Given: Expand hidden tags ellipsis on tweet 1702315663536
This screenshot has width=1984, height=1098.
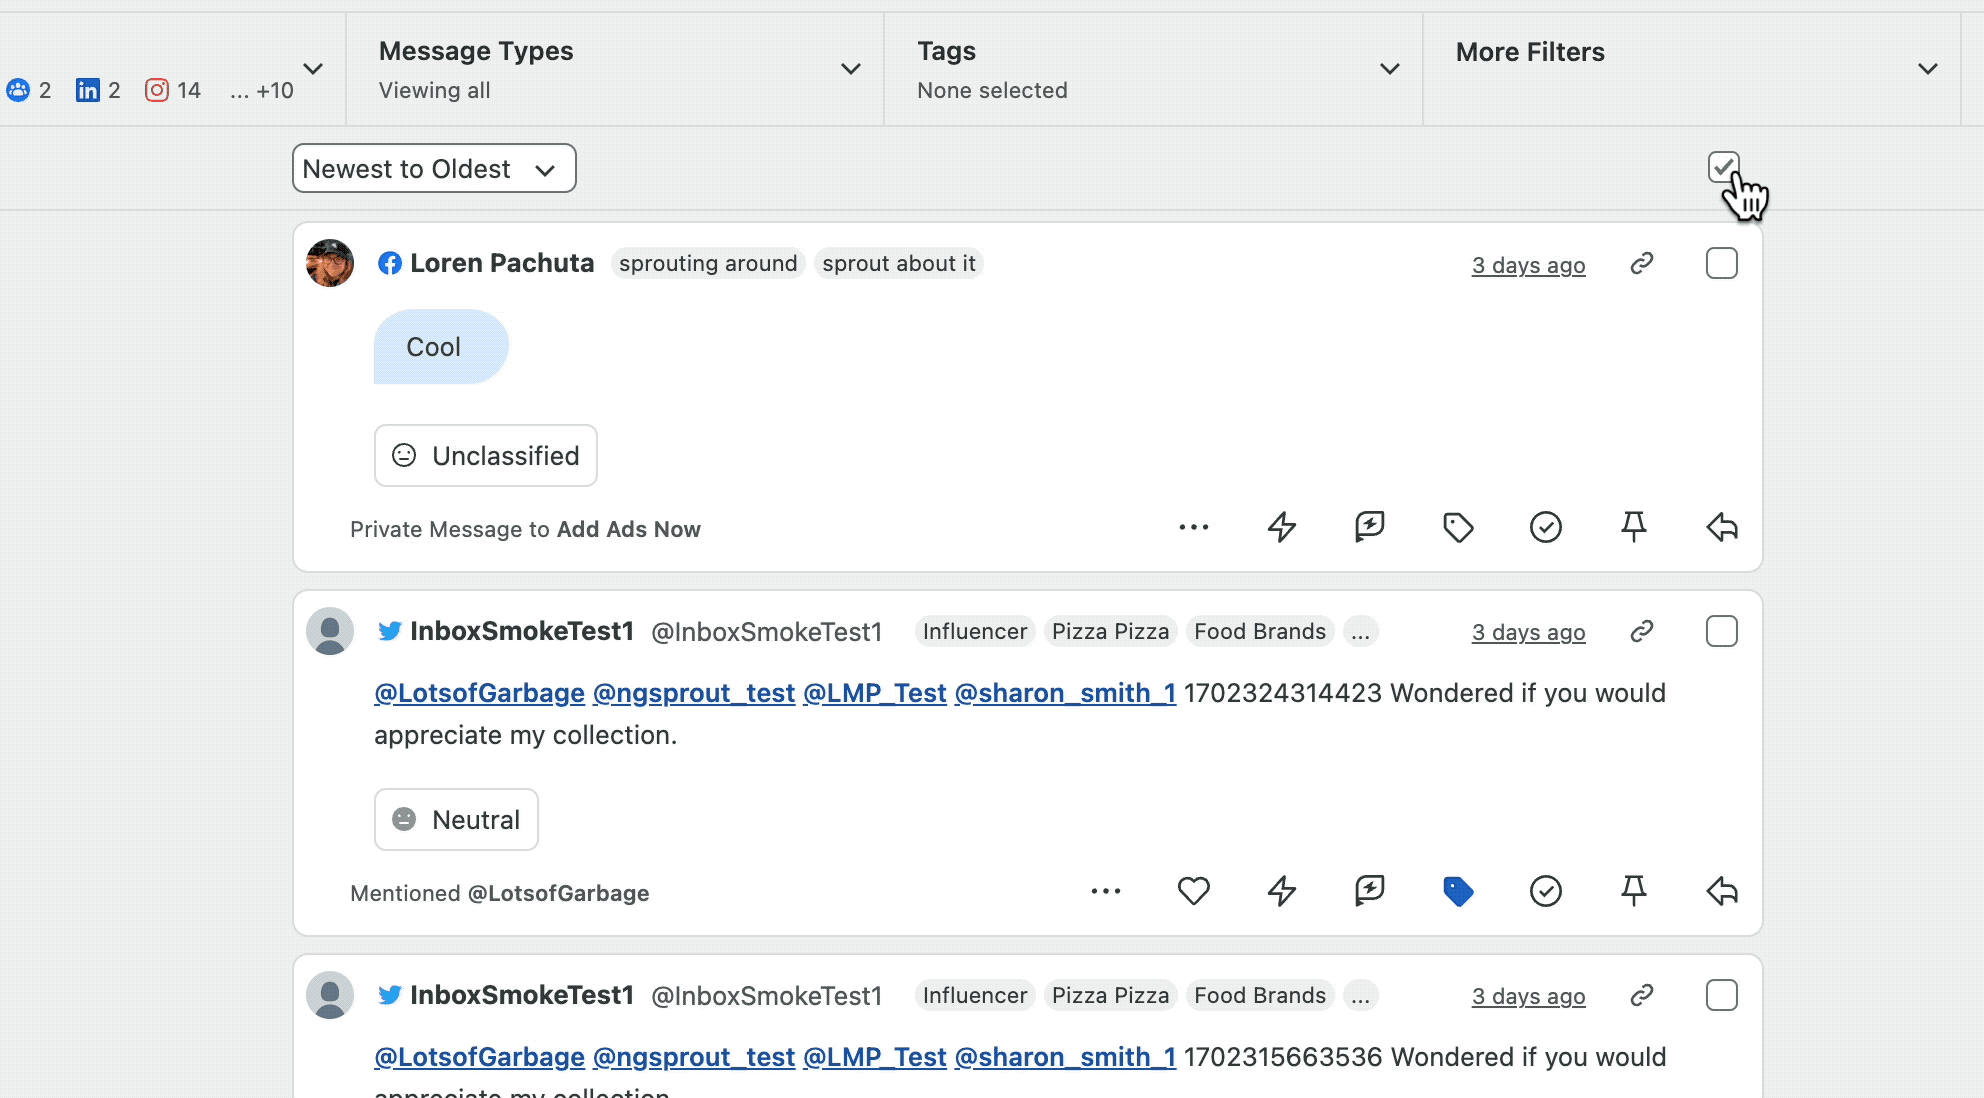Looking at the screenshot, I should pos(1360,995).
